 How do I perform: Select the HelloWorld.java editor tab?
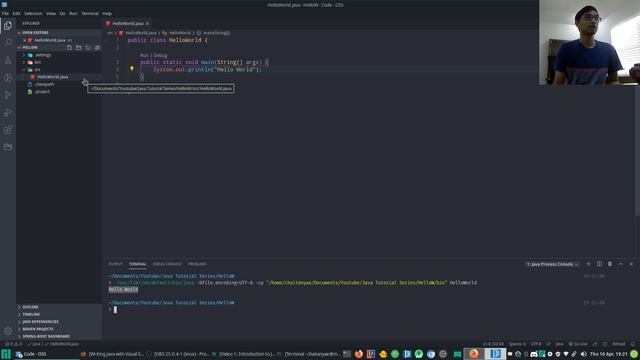tap(128, 24)
